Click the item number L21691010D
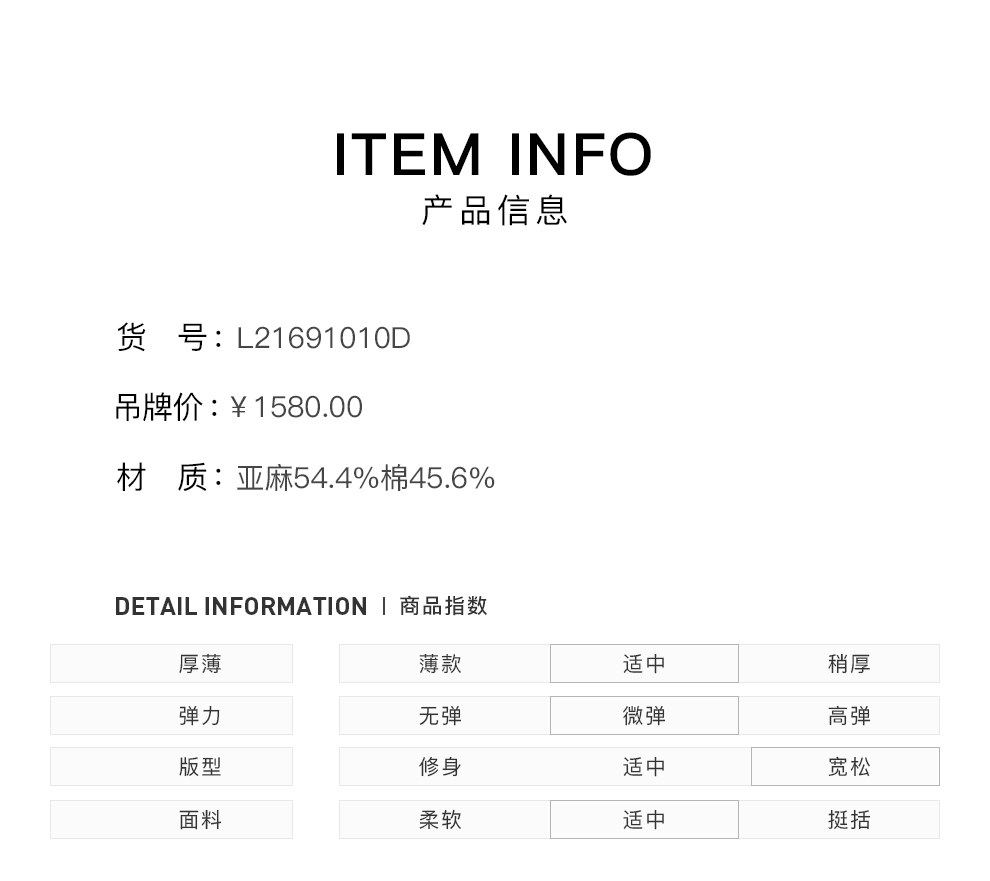The image size is (990, 881). click(323, 338)
